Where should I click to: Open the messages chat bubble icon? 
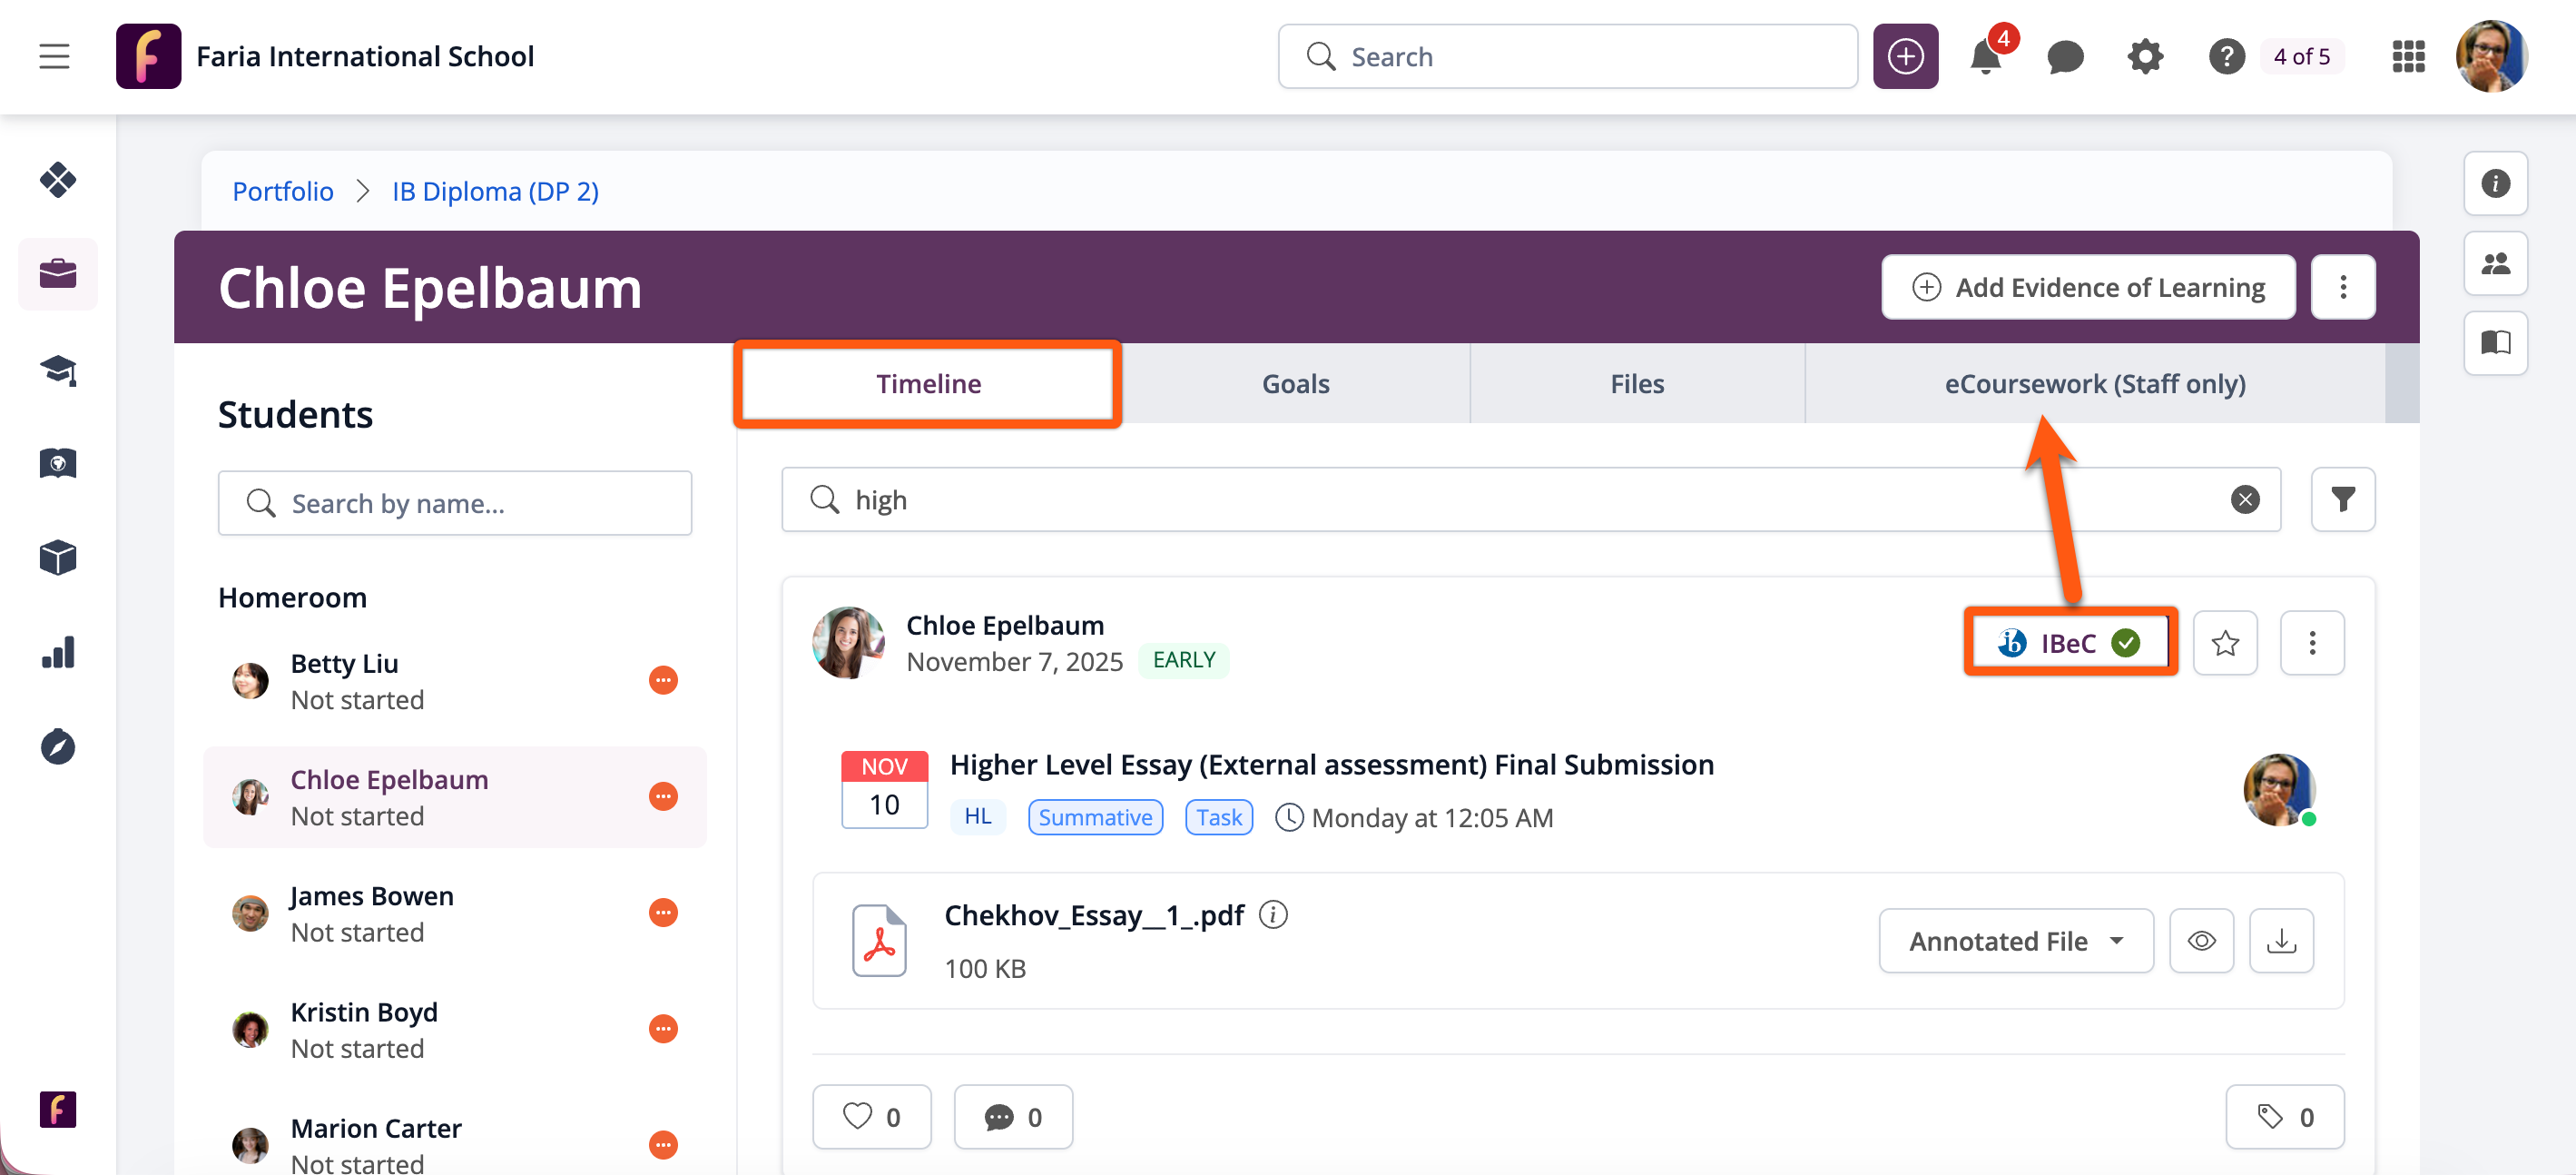tap(2065, 57)
